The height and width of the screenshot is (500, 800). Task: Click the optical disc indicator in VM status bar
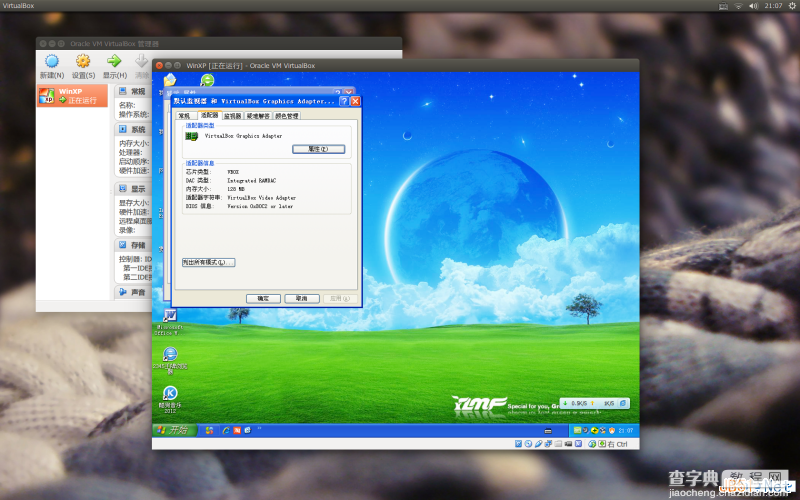click(x=528, y=444)
